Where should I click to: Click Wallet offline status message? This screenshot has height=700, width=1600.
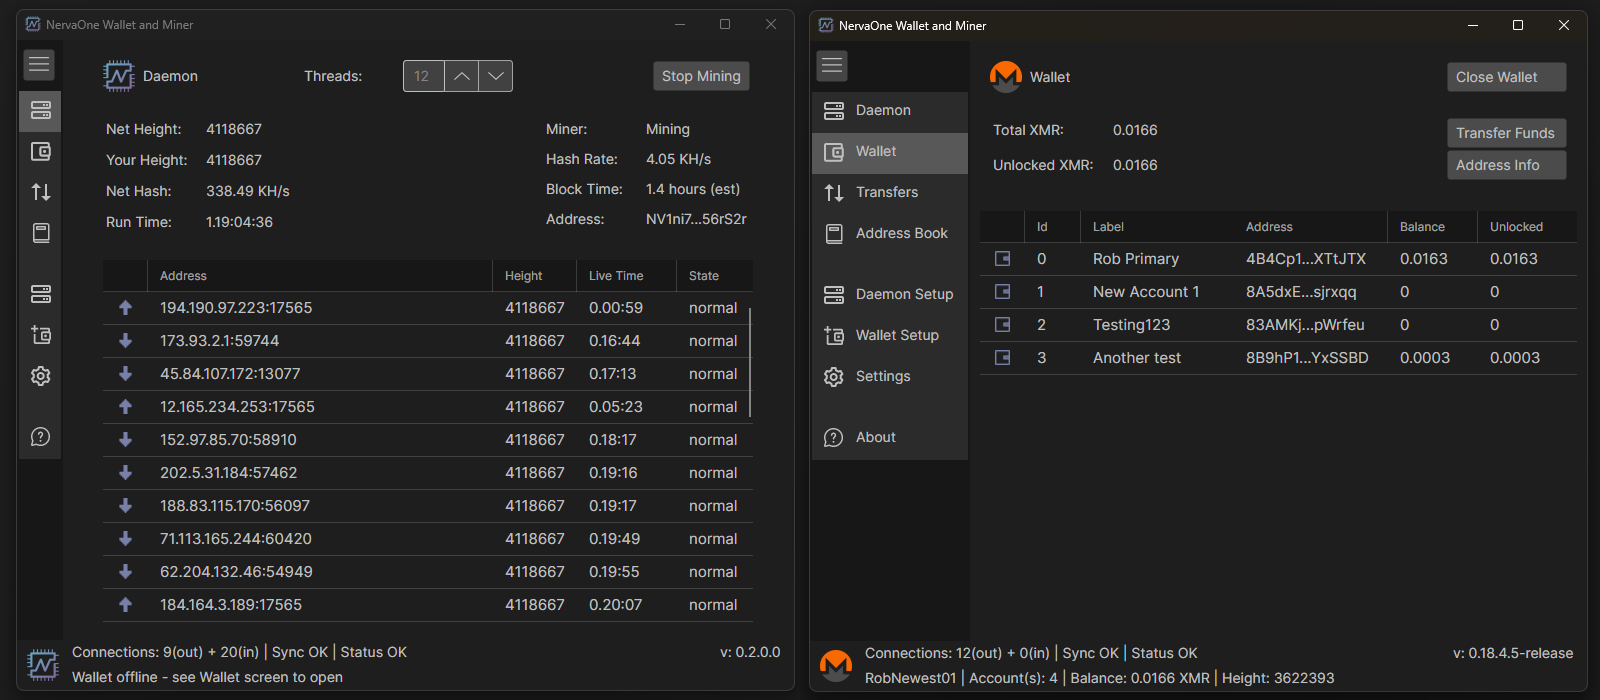pos(207,677)
